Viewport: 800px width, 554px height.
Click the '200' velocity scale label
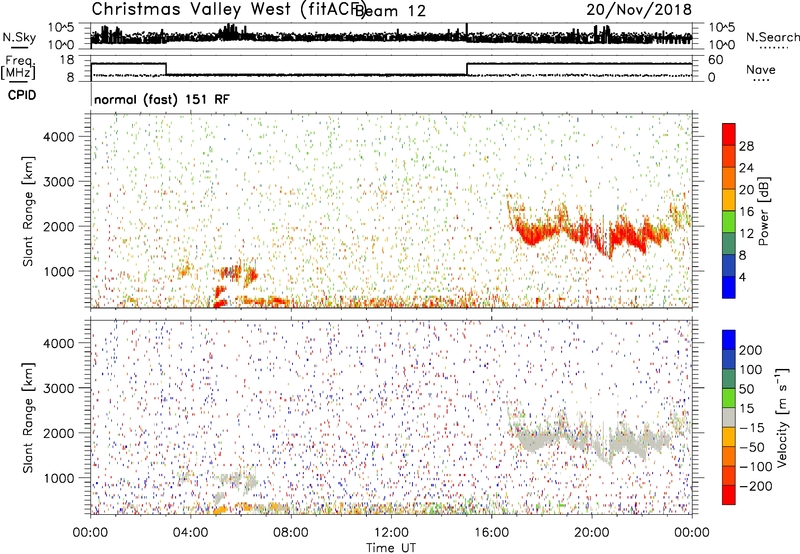click(751, 350)
